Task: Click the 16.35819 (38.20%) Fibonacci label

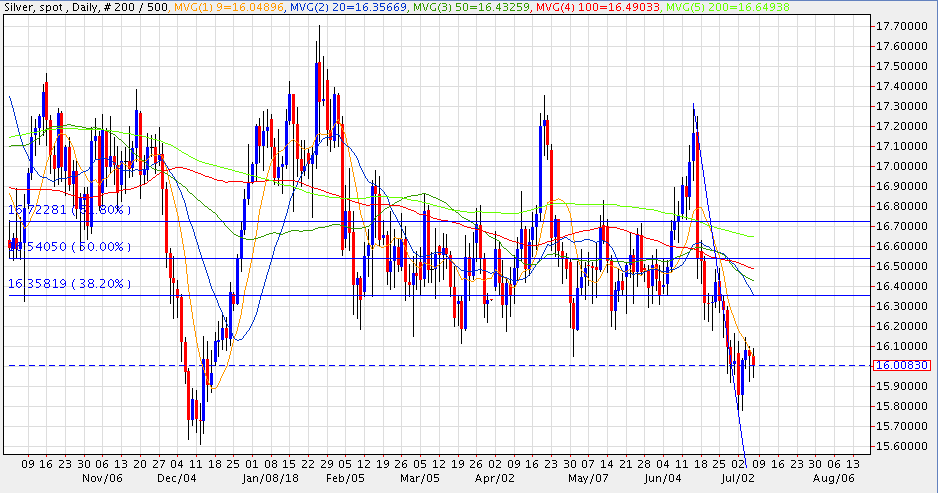Action: [x=69, y=284]
